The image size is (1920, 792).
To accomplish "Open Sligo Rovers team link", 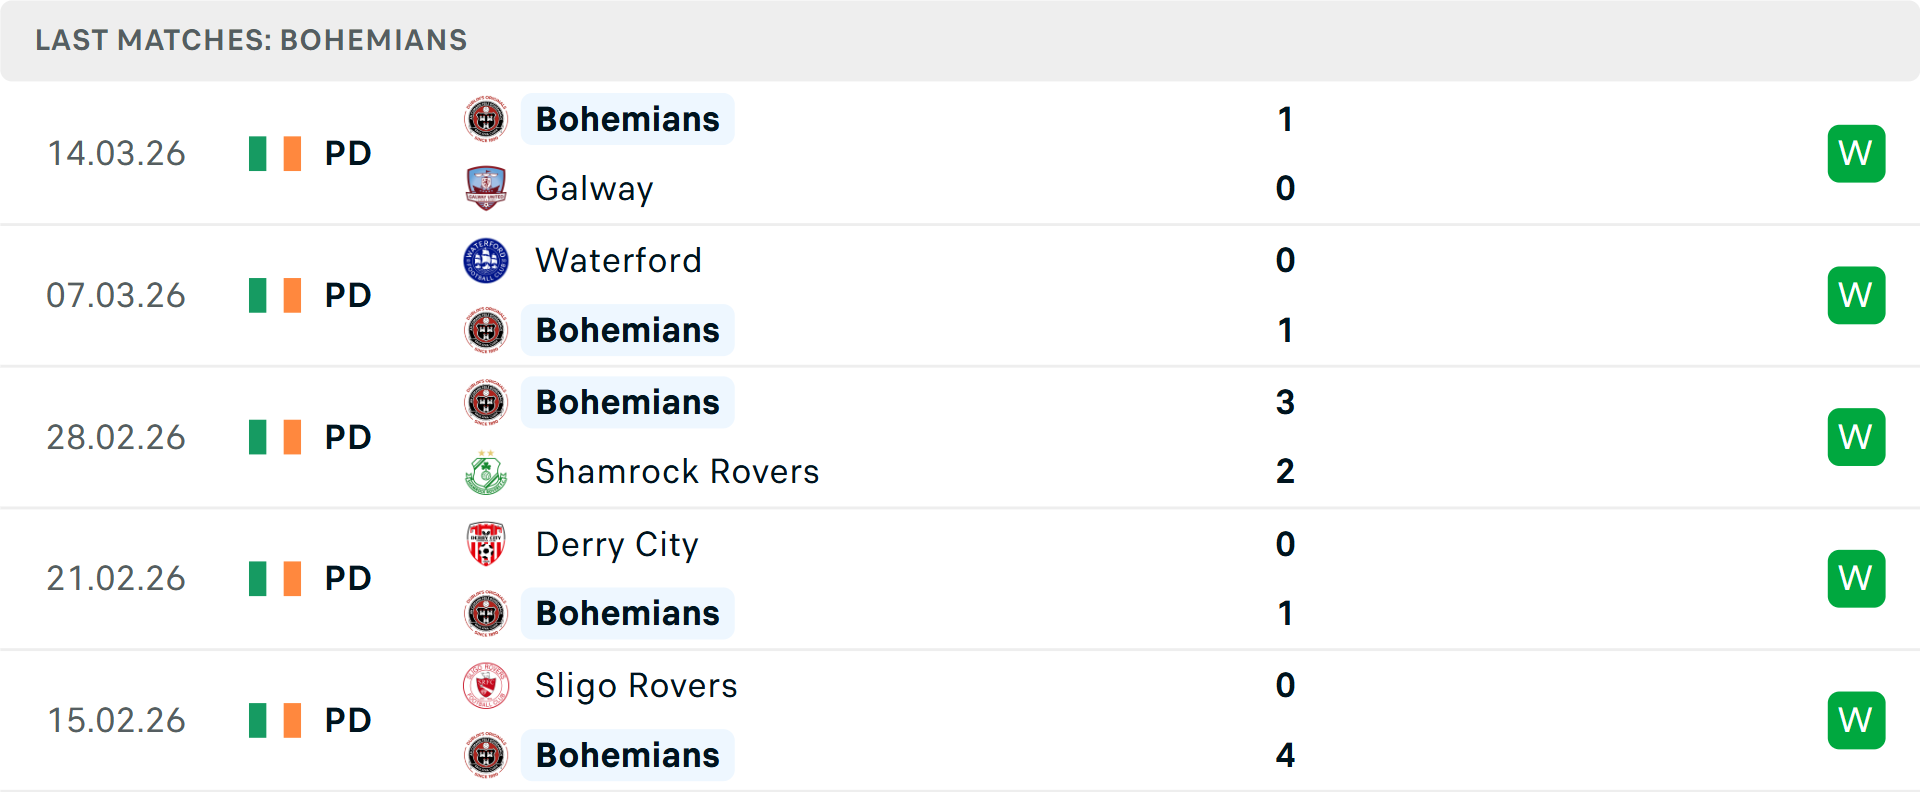I will coord(636,686).
